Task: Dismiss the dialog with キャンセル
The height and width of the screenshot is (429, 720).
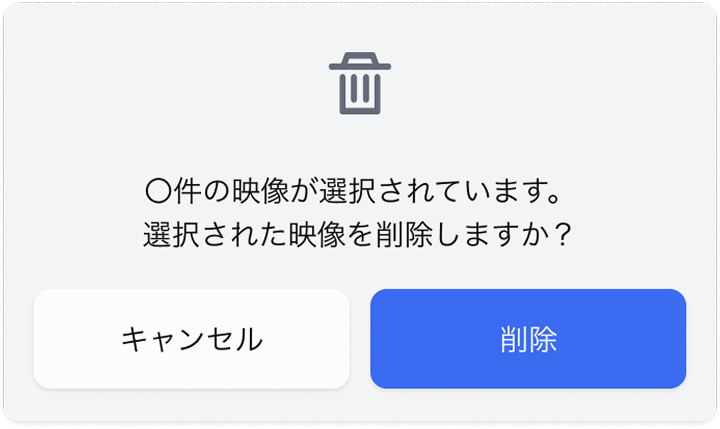Action: pyautogui.click(x=191, y=339)
